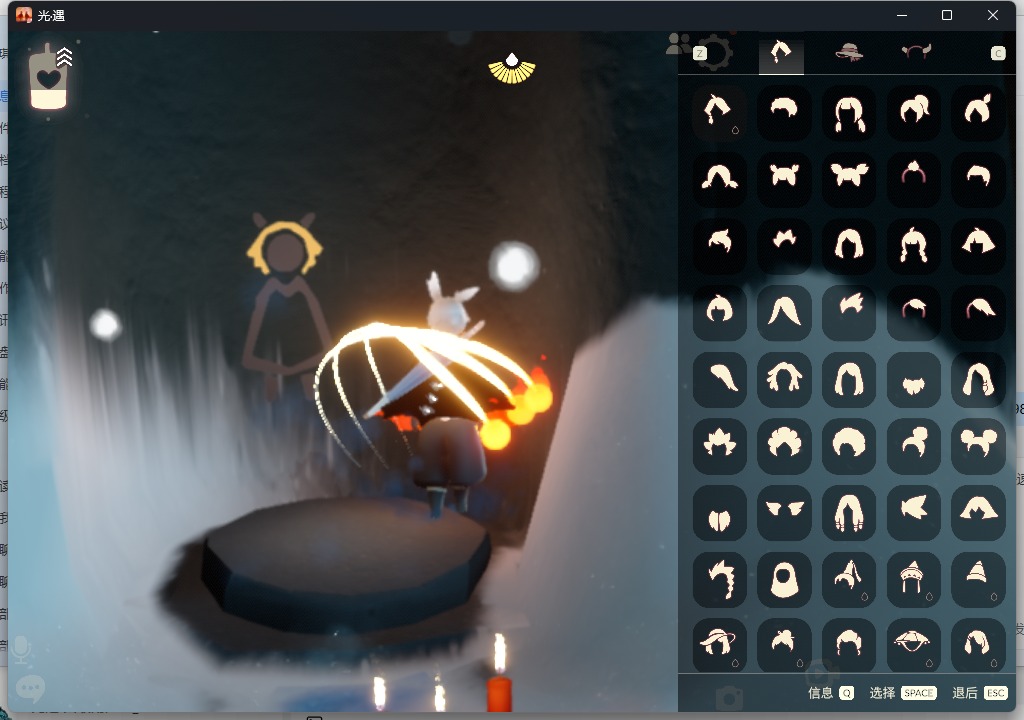This screenshot has width=1024, height=720.
Task: Open the heart candle icon at top left
Action: tap(49, 76)
